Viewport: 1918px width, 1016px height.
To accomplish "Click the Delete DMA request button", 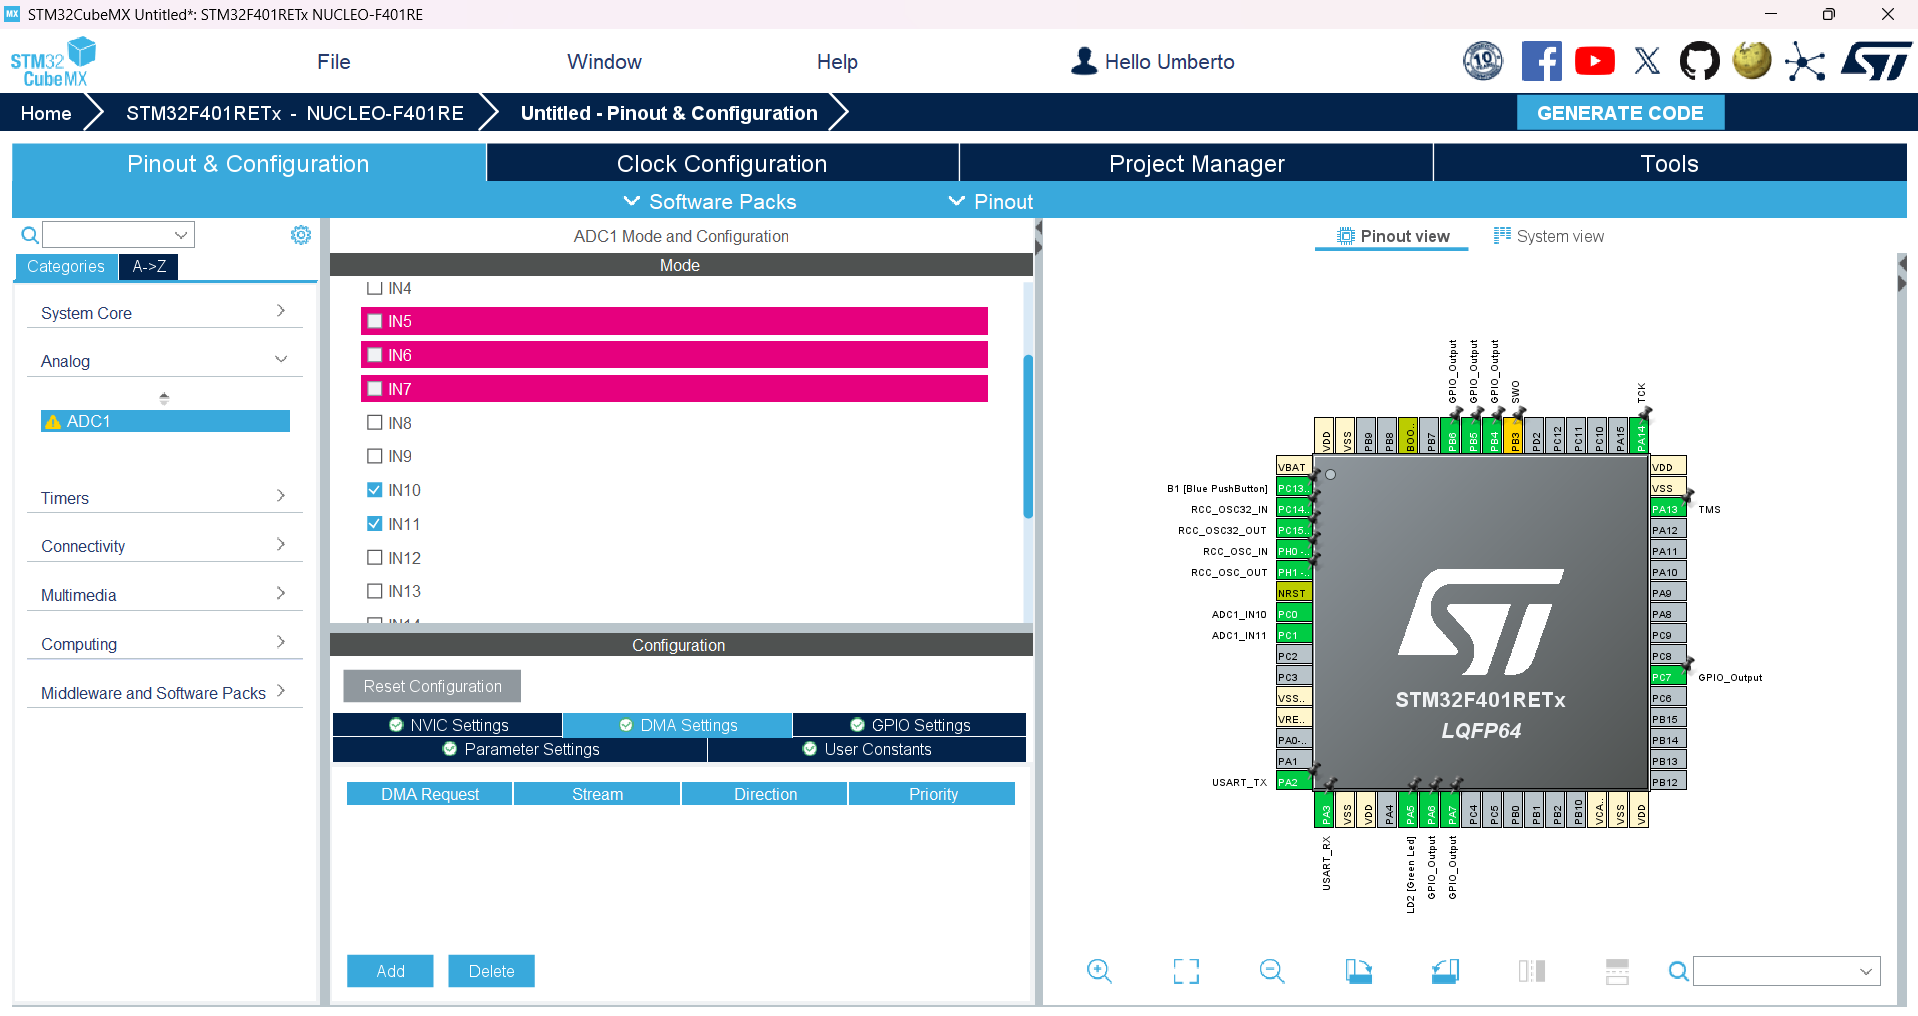I will click(x=491, y=971).
